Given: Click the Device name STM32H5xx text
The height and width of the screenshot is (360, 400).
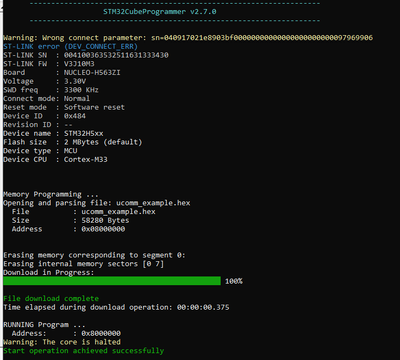Looking at the screenshot, I should tap(84, 133).
